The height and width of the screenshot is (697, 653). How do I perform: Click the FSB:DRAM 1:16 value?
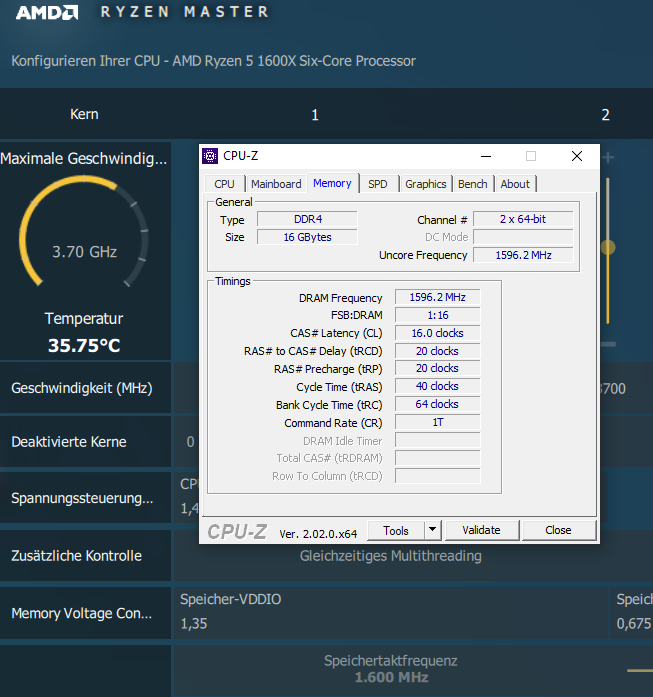(x=437, y=315)
